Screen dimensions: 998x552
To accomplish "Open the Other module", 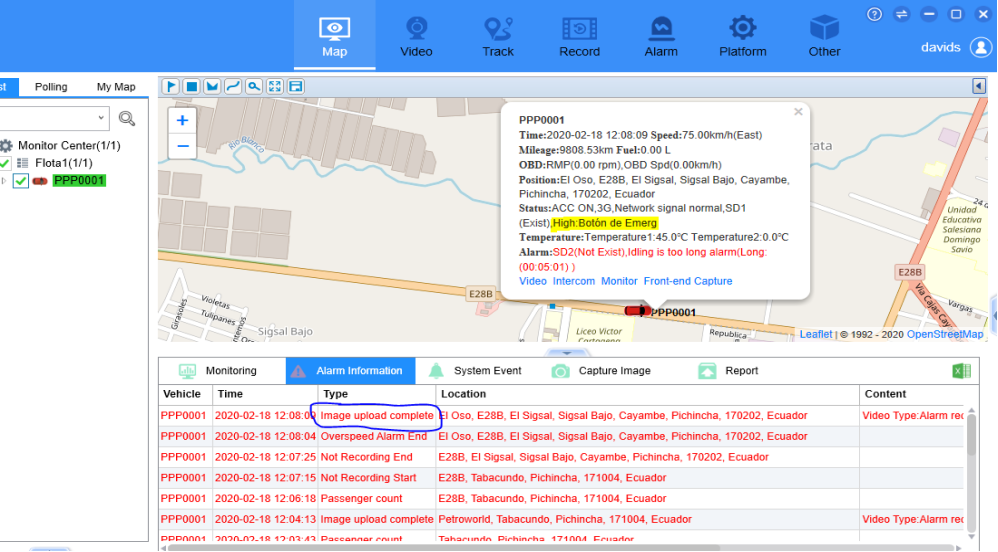I will [x=824, y=36].
